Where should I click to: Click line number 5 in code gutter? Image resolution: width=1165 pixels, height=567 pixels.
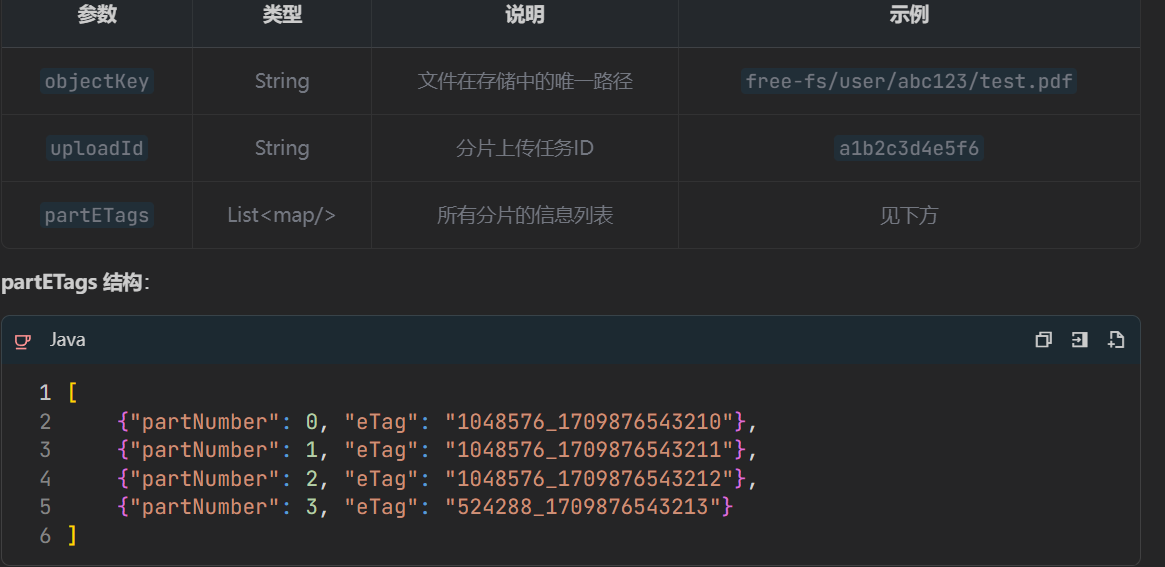45,507
